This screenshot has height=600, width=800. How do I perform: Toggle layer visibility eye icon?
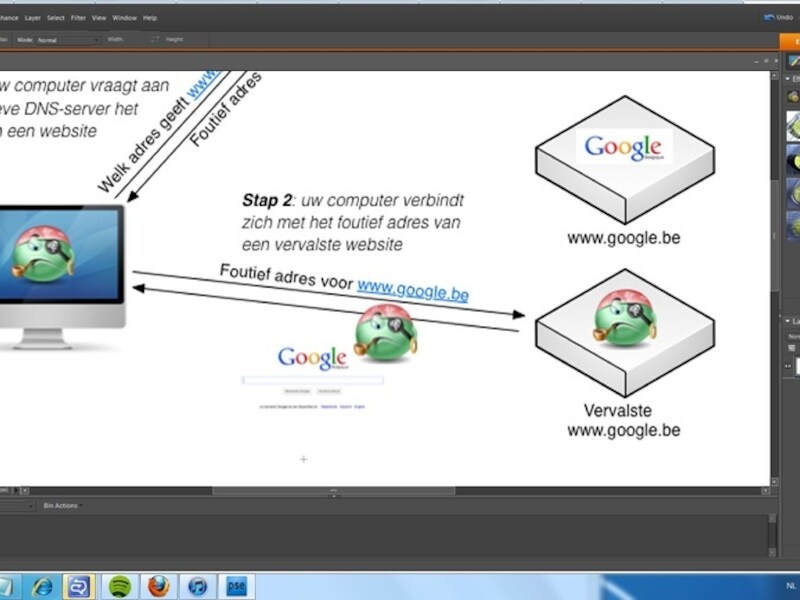pyautogui.click(x=788, y=366)
